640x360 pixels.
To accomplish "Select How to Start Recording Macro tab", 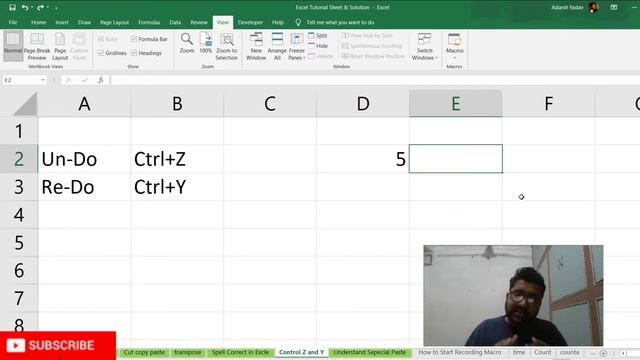I will click(x=460, y=352).
